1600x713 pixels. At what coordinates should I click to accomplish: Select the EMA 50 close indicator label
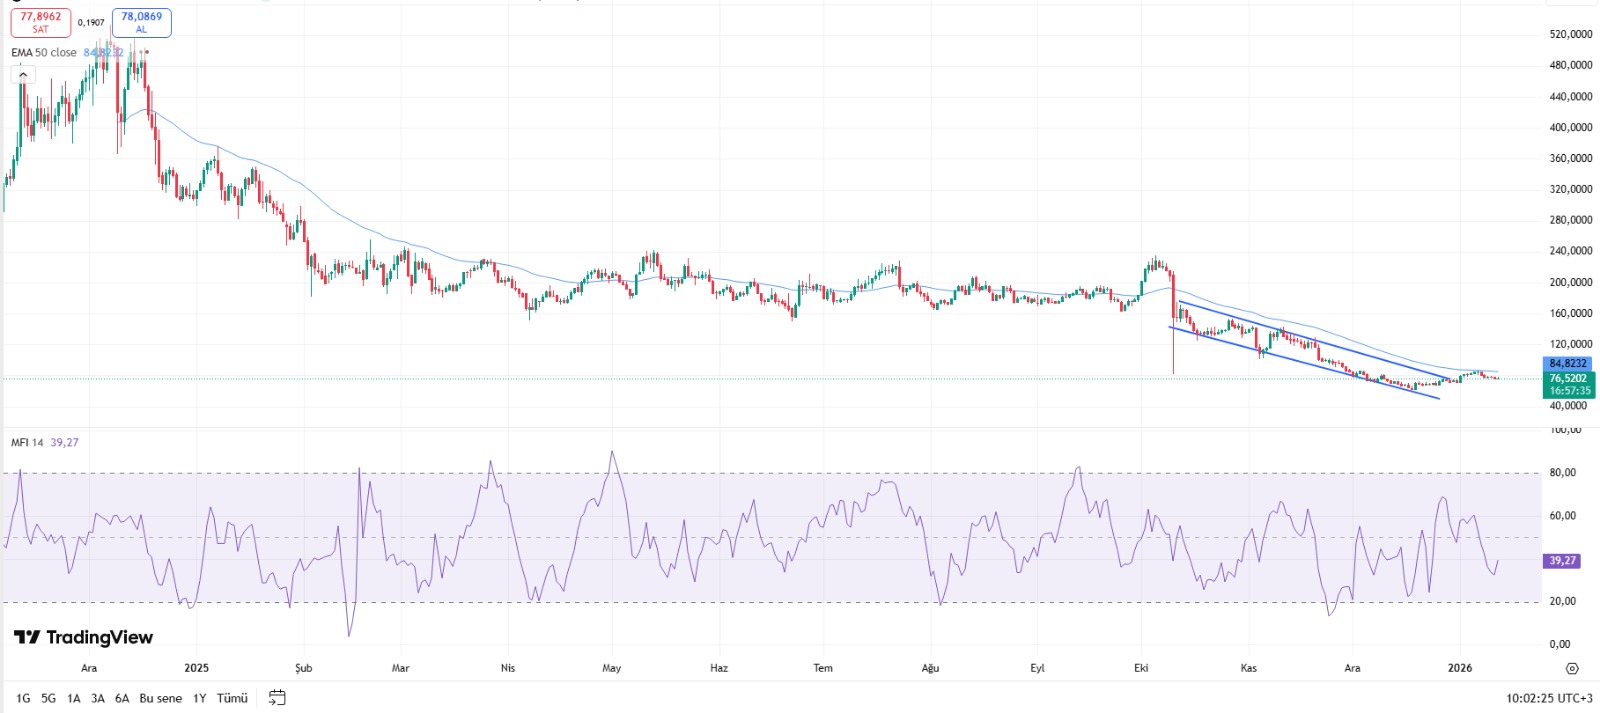[x=44, y=53]
